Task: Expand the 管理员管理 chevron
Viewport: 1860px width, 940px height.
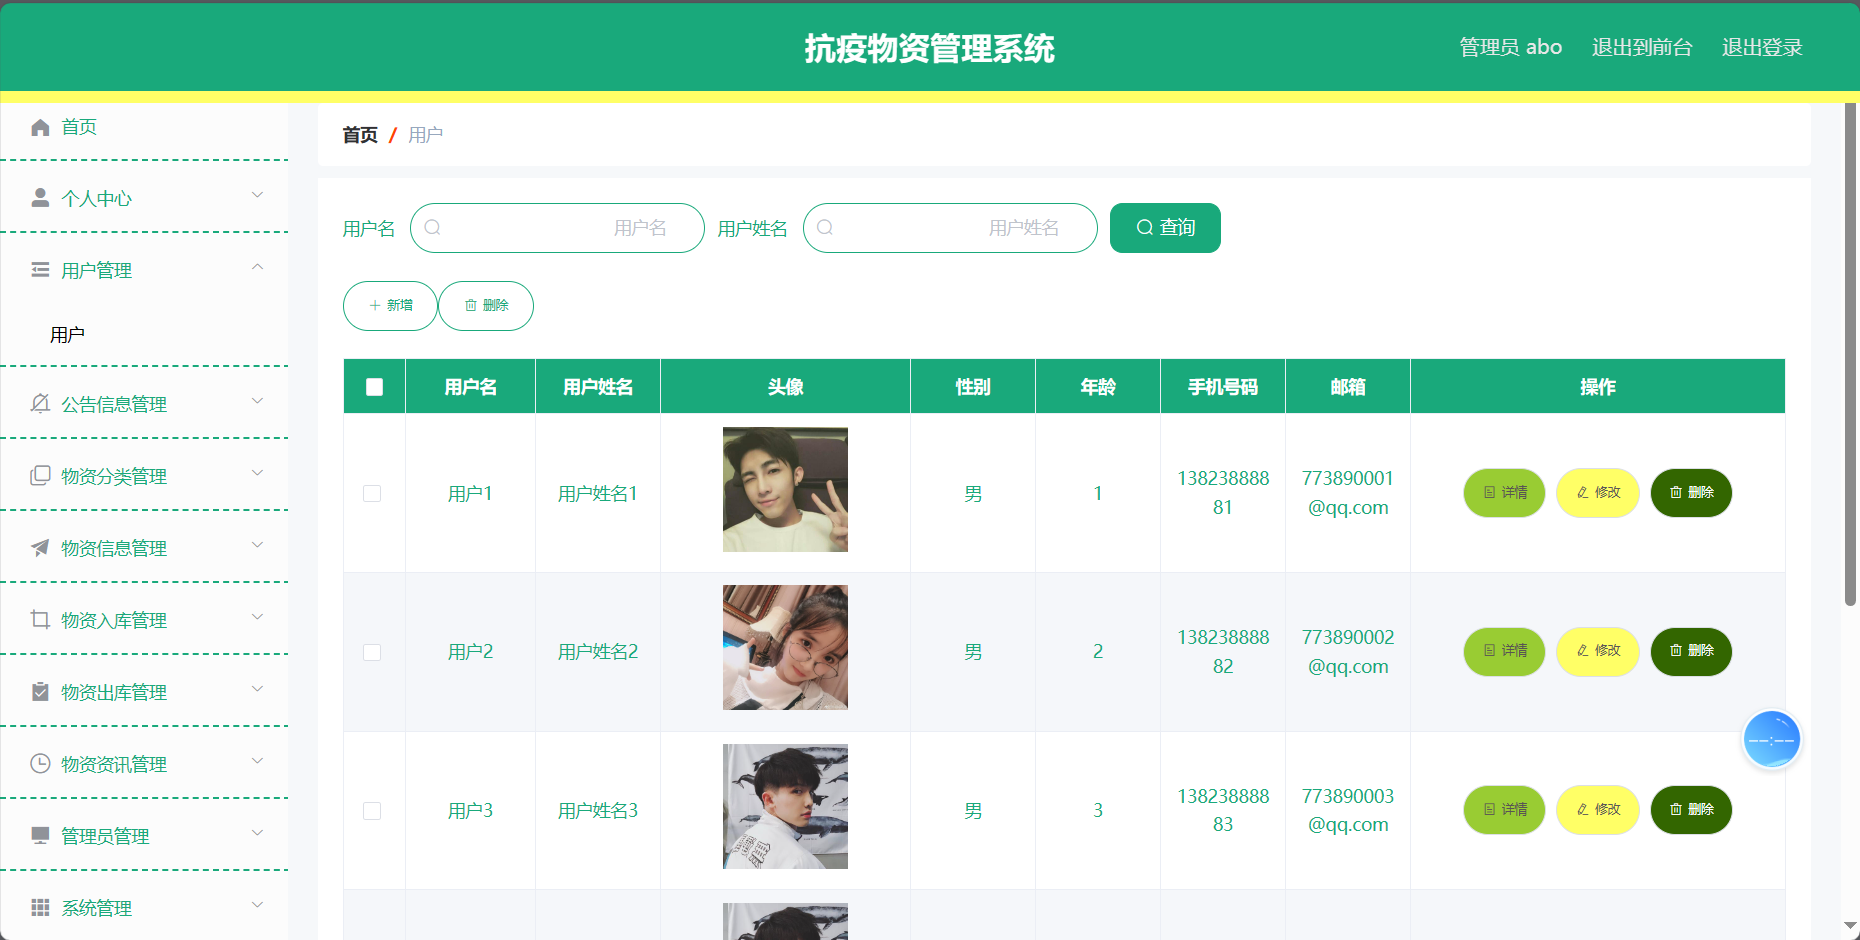Action: pyautogui.click(x=257, y=833)
